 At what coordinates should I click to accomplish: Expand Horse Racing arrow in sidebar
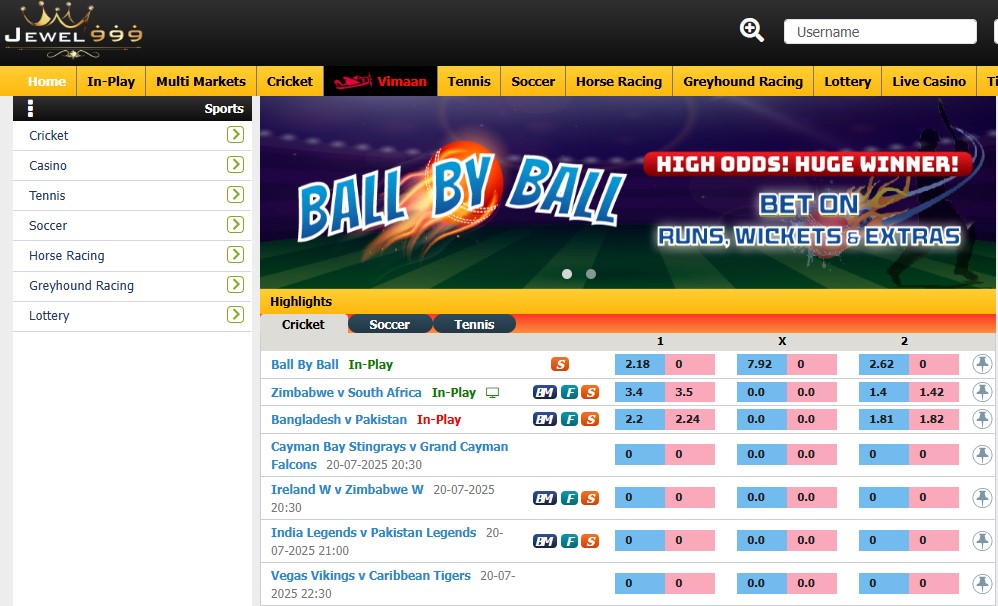click(x=235, y=255)
